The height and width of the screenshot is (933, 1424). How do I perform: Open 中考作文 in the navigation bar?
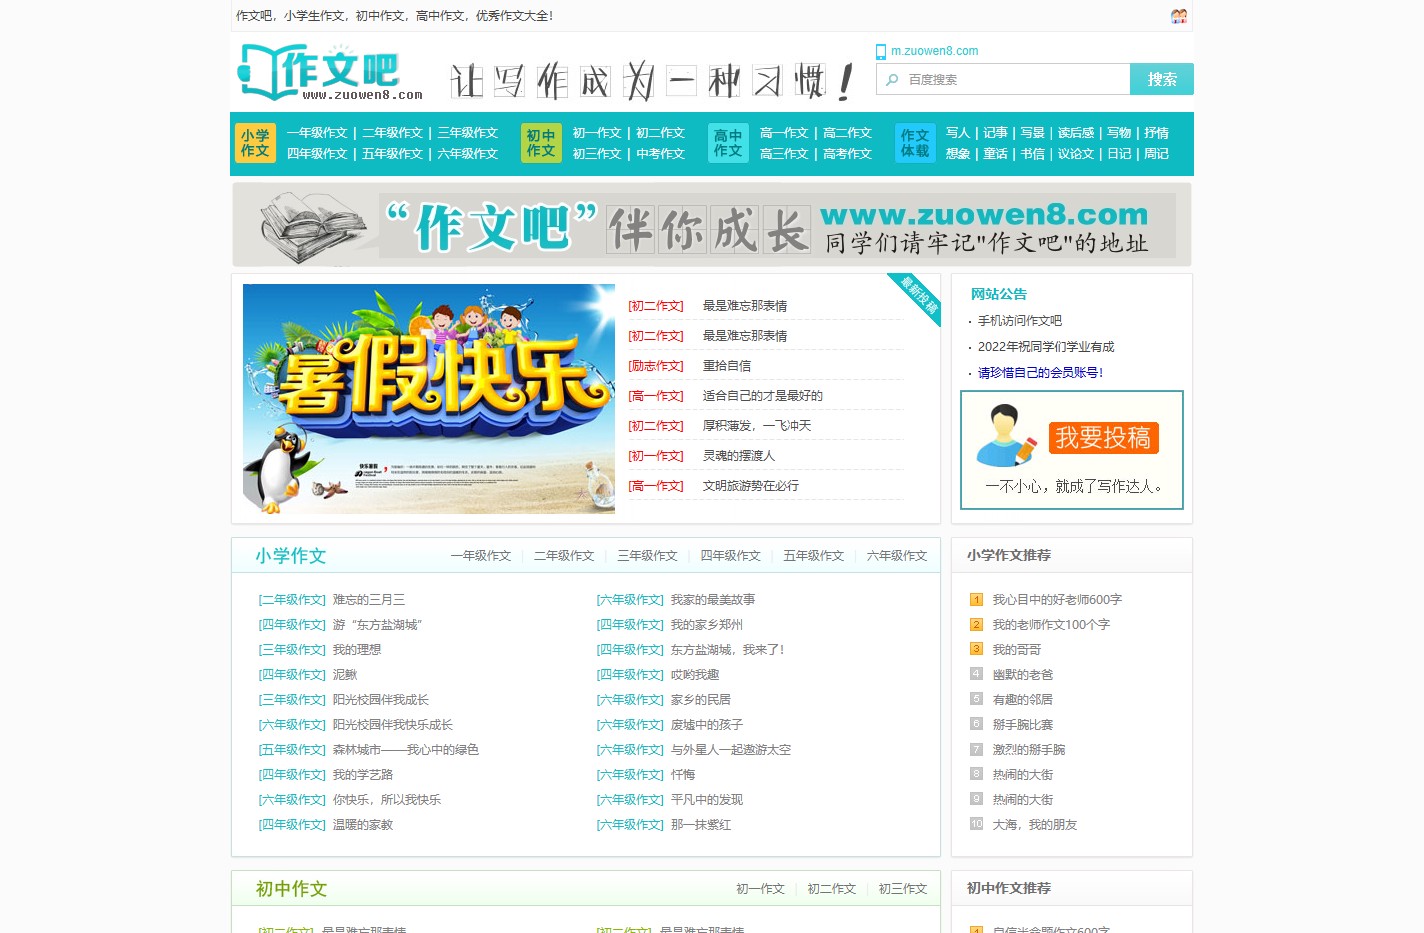coord(660,154)
